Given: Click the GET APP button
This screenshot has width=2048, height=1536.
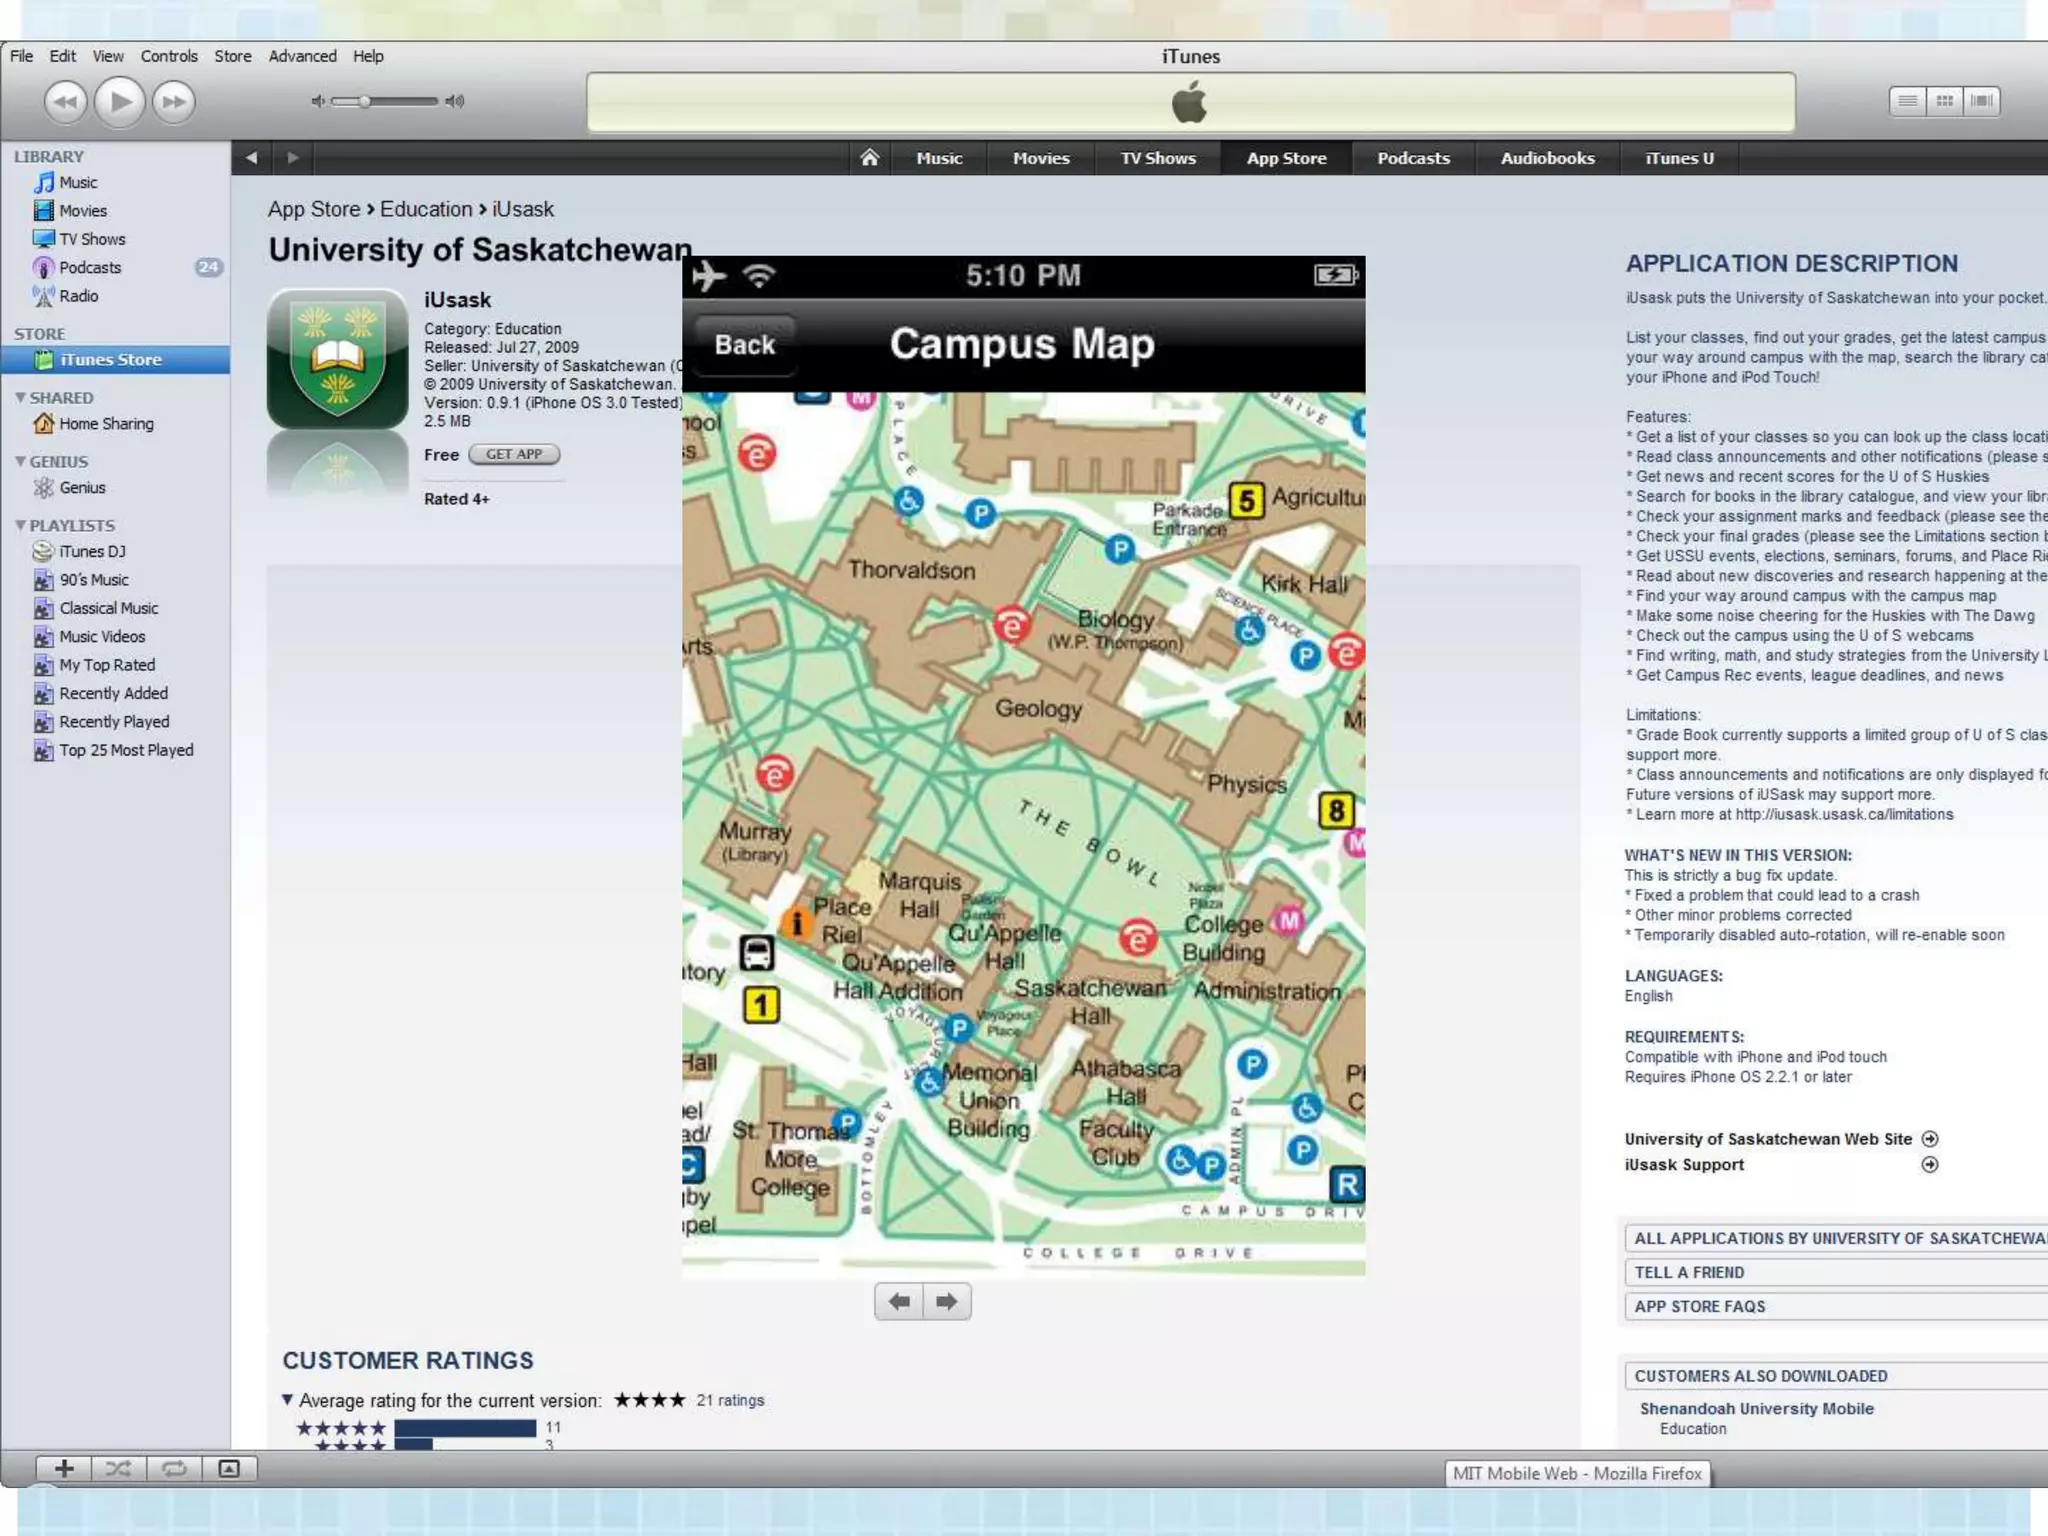Looking at the screenshot, I should [x=514, y=454].
